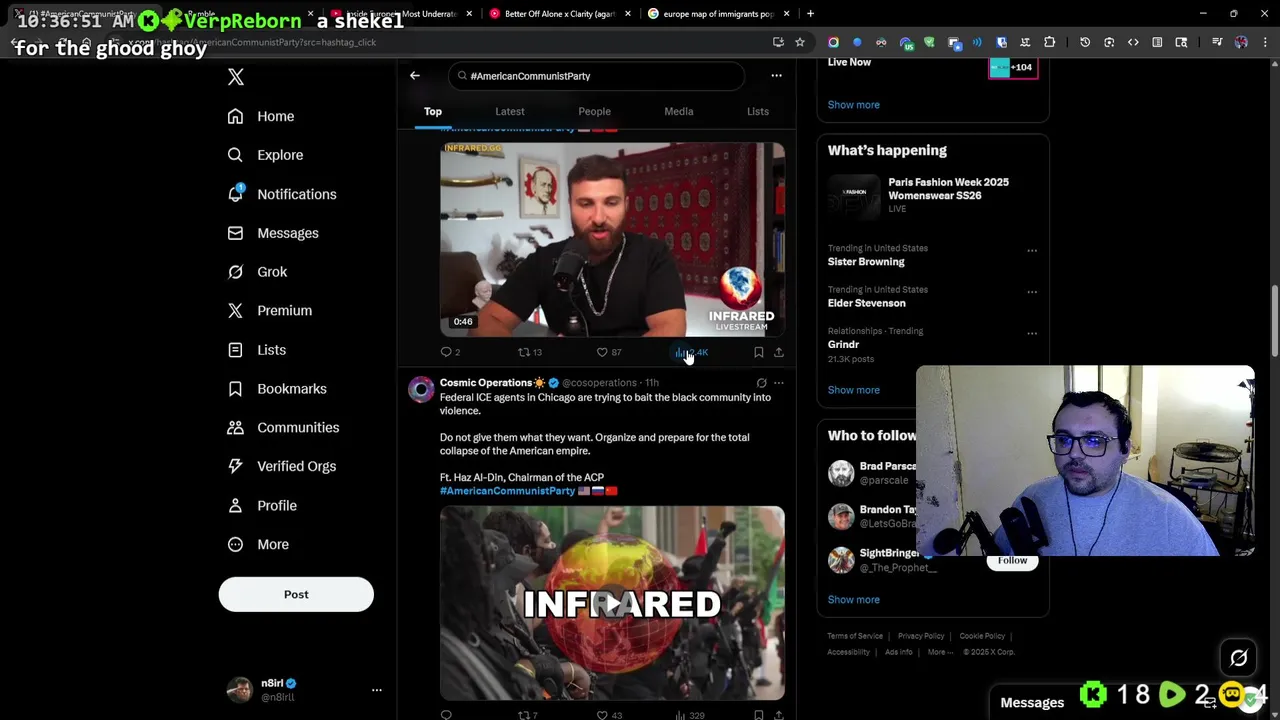1280x720 pixels.
Task: Switch to the People tab
Action: 594,111
